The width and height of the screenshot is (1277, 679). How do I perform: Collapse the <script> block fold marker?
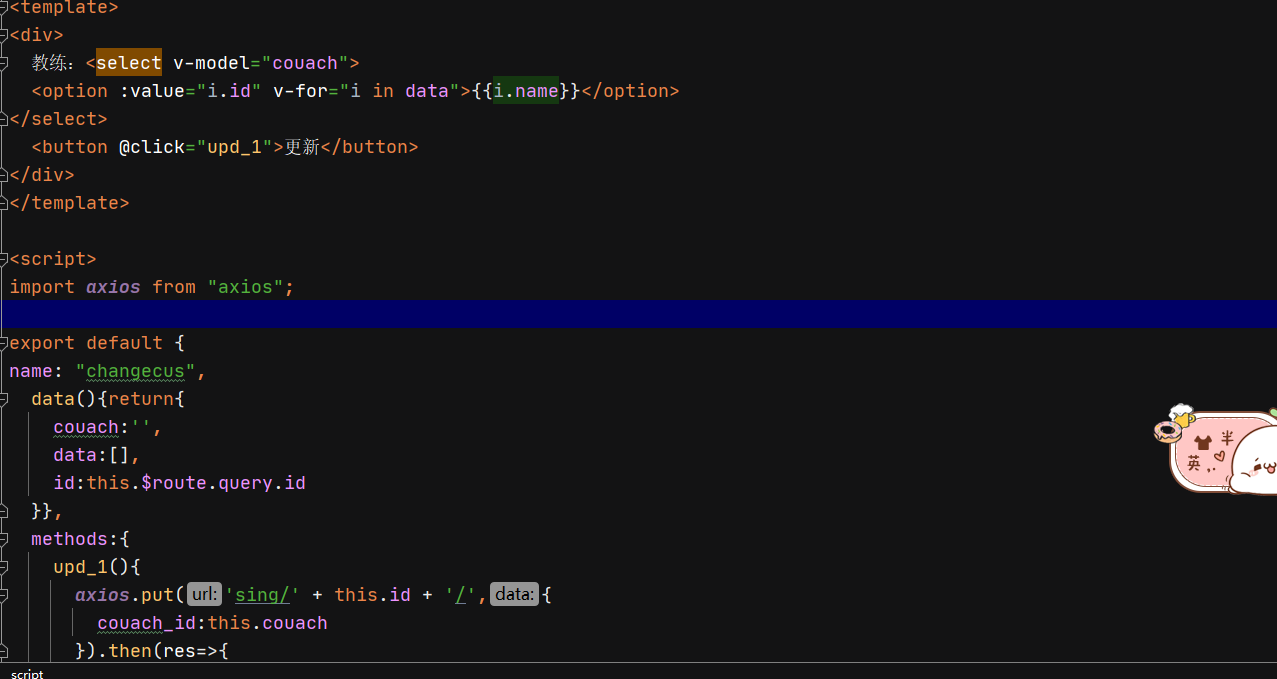[x=4, y=259]
